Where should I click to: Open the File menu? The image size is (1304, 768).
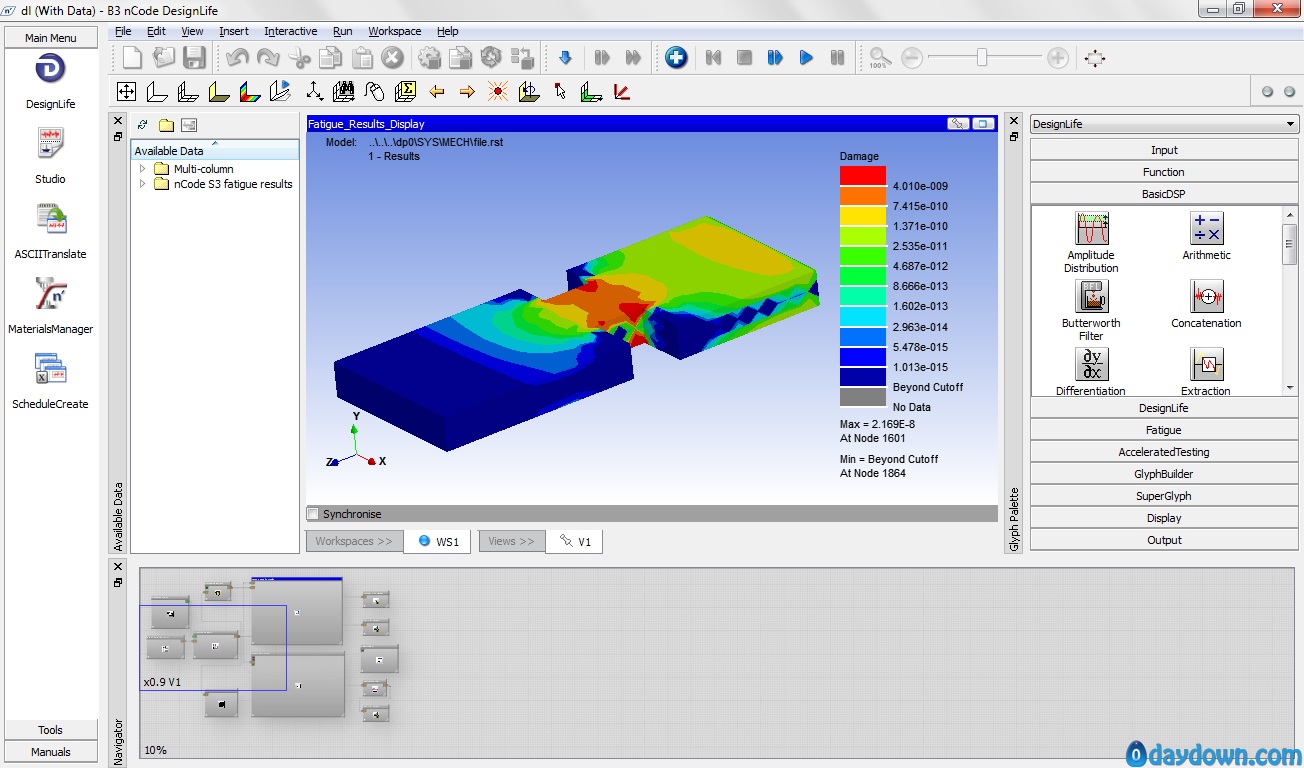123,31
